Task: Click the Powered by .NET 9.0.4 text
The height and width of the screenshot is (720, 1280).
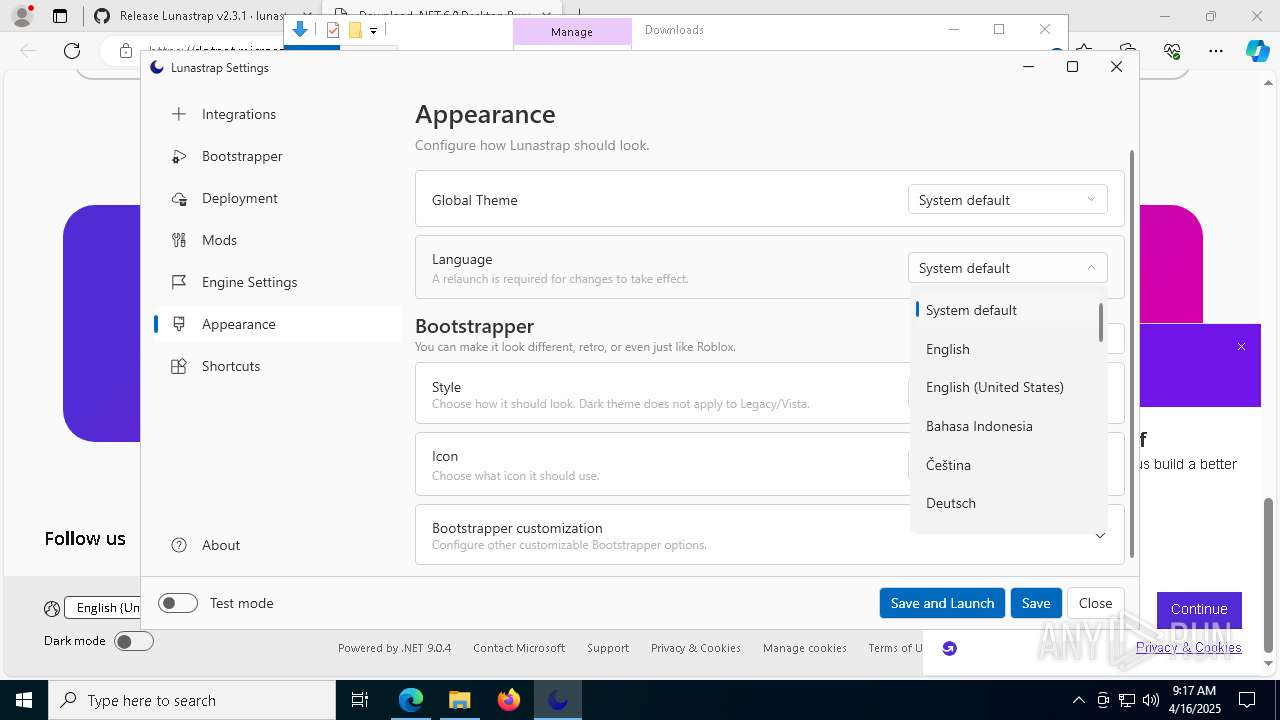Action: [394, 648]
